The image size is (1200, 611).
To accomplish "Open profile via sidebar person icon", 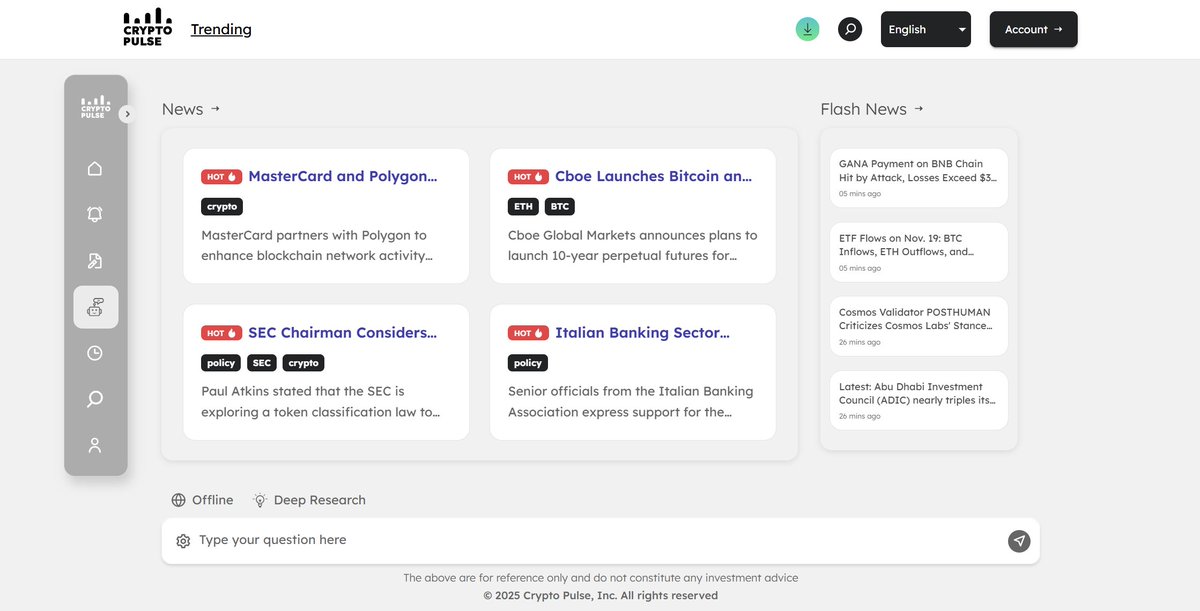I will (95, 445).
